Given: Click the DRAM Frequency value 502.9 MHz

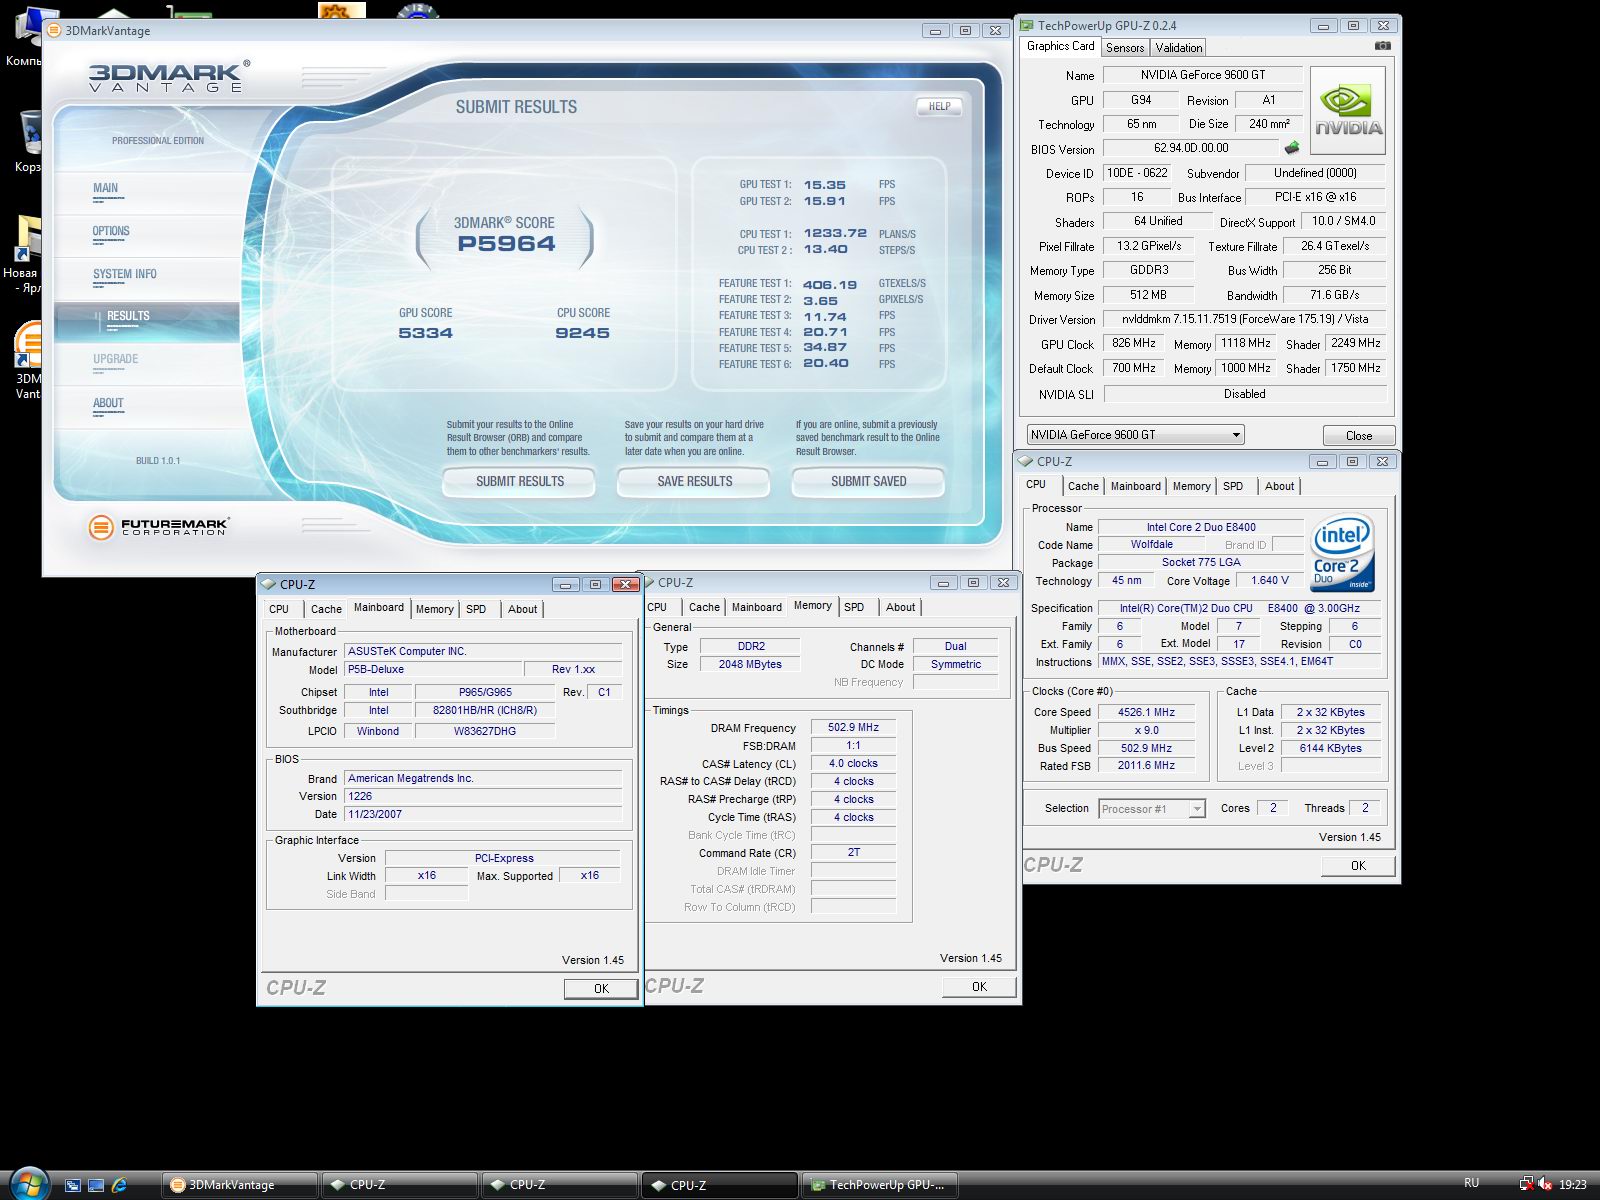Looking at the screenshot, I should [853, 728].
